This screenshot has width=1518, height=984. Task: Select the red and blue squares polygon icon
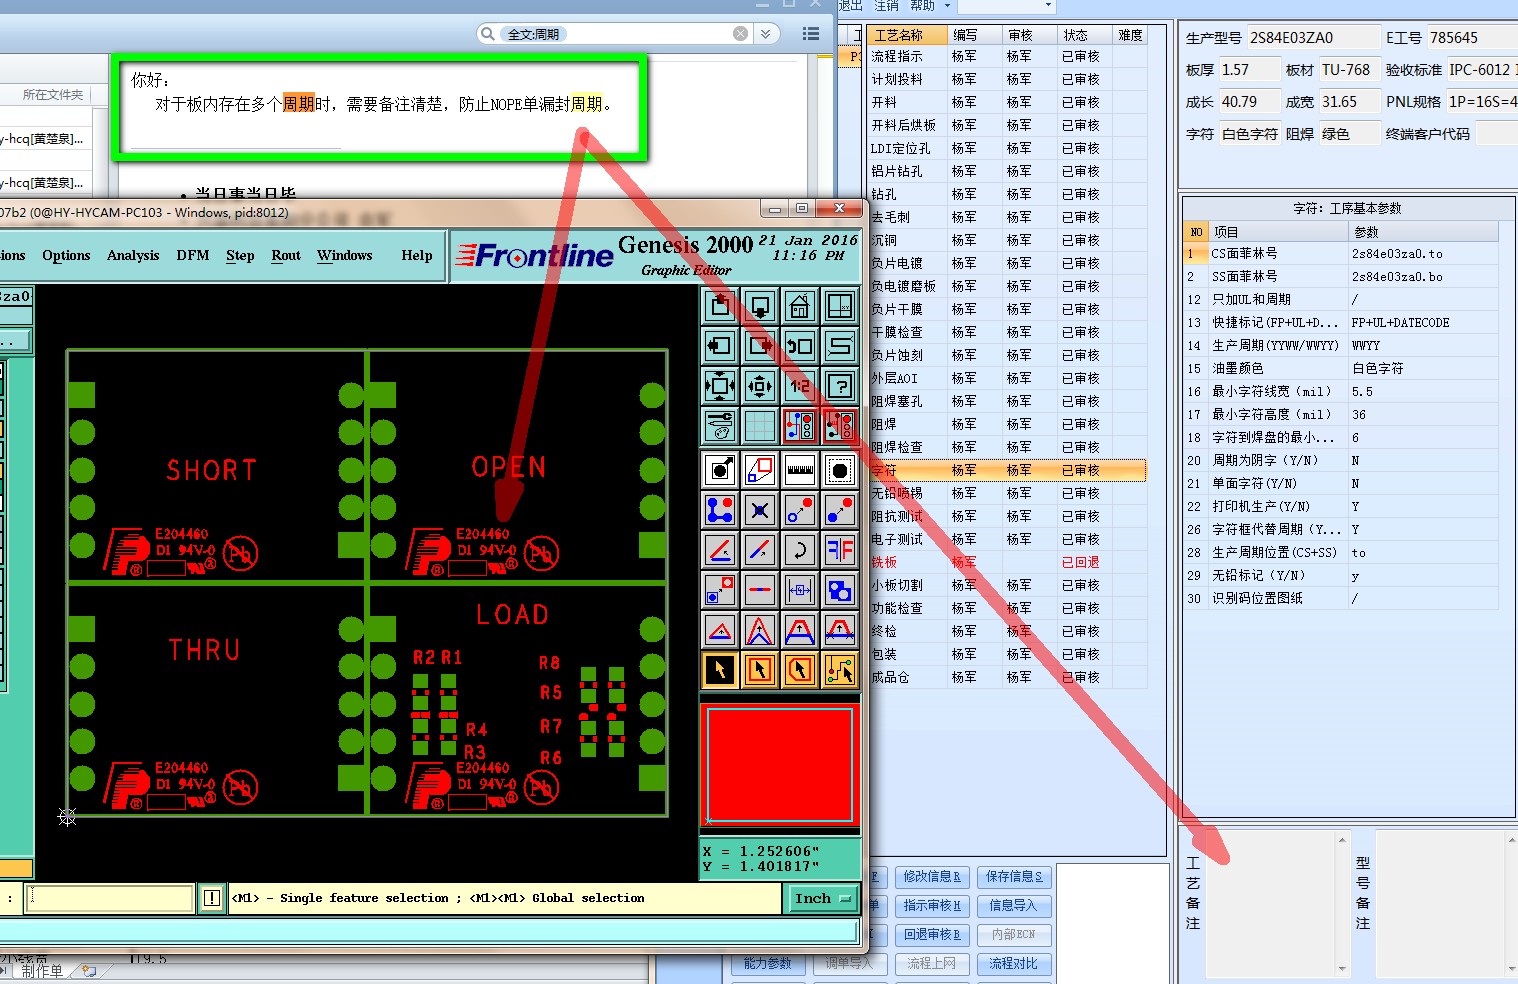click(x=760, y=470)
